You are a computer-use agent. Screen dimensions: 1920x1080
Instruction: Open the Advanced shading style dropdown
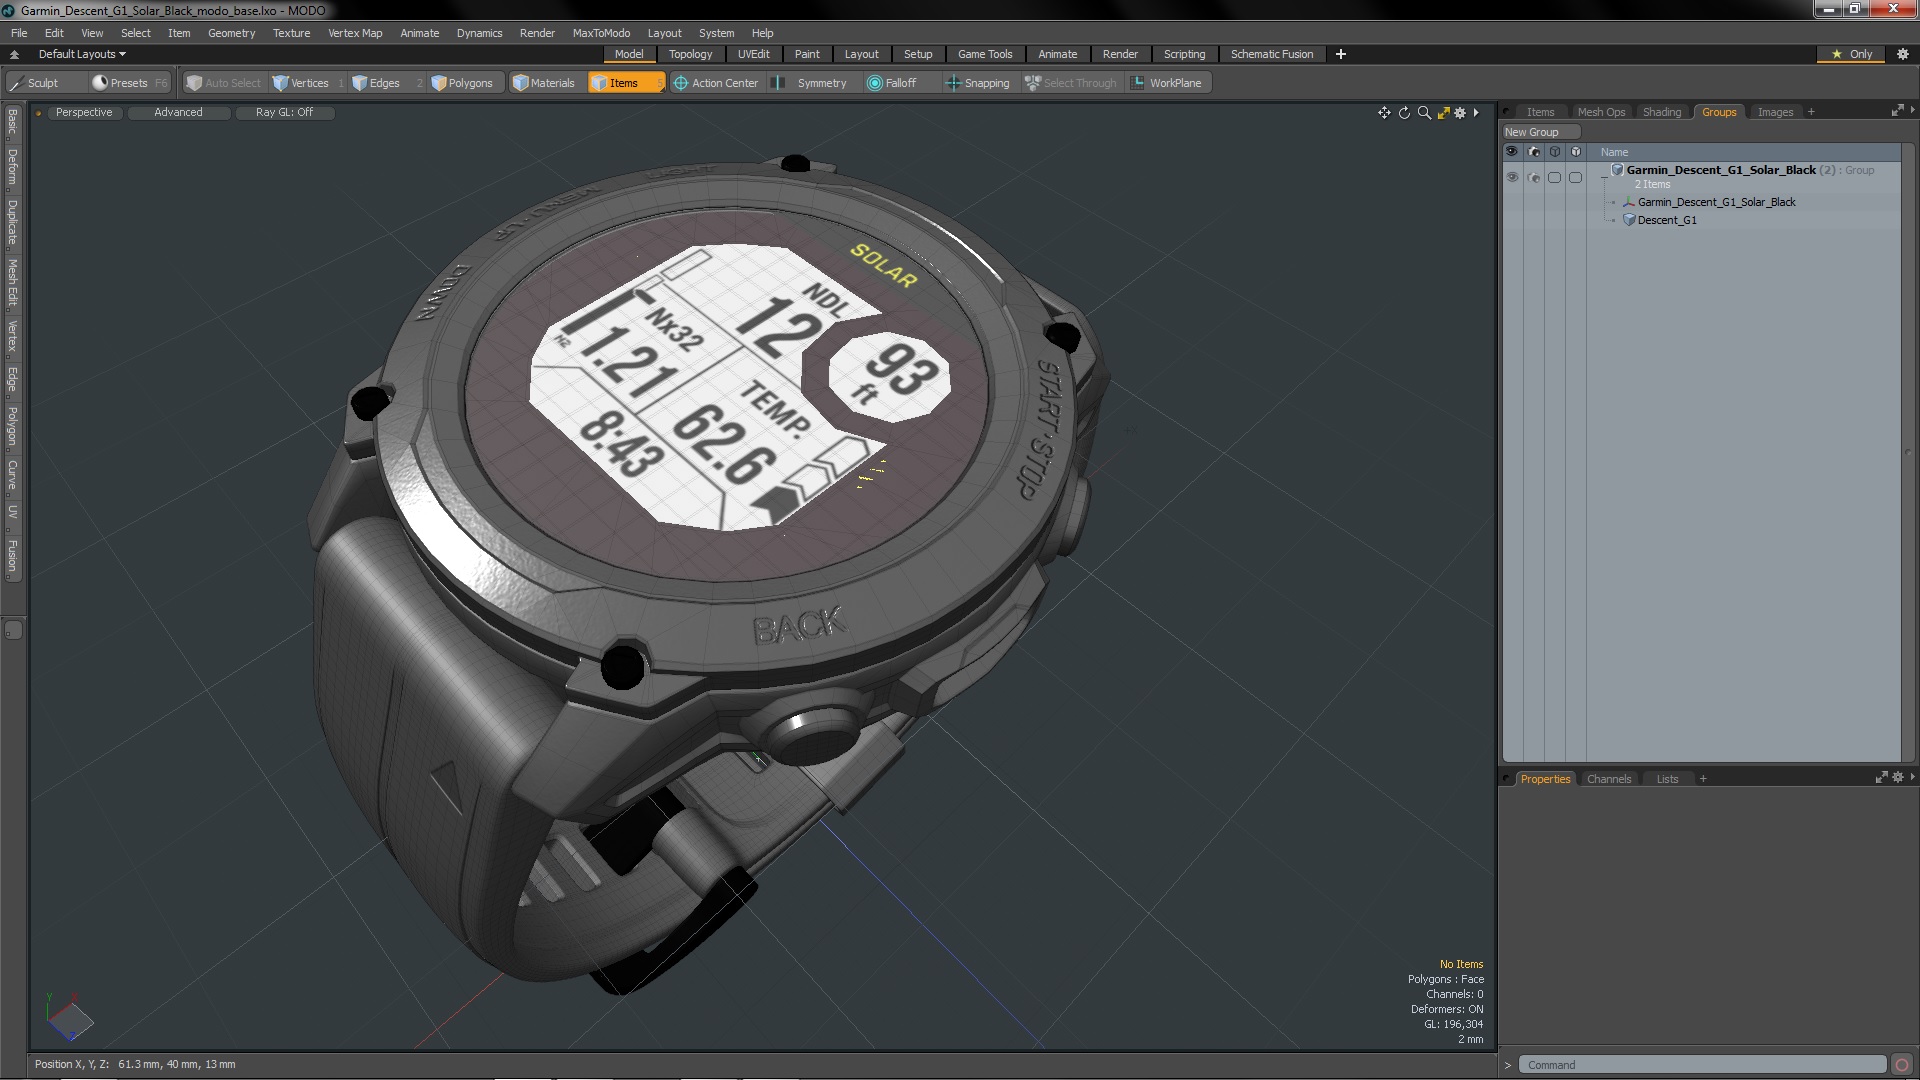(178, 112)
